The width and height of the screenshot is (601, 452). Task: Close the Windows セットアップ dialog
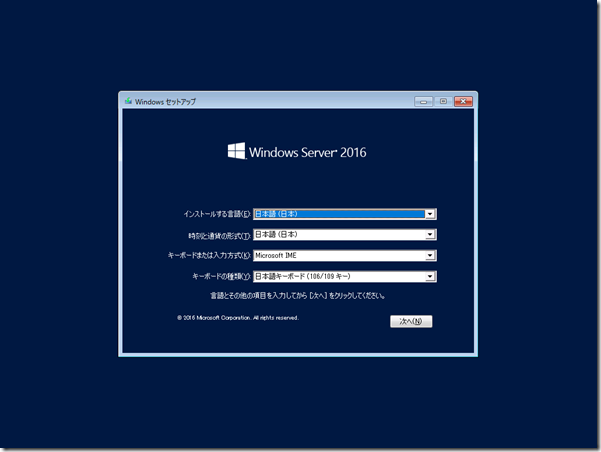click(463, 101)
